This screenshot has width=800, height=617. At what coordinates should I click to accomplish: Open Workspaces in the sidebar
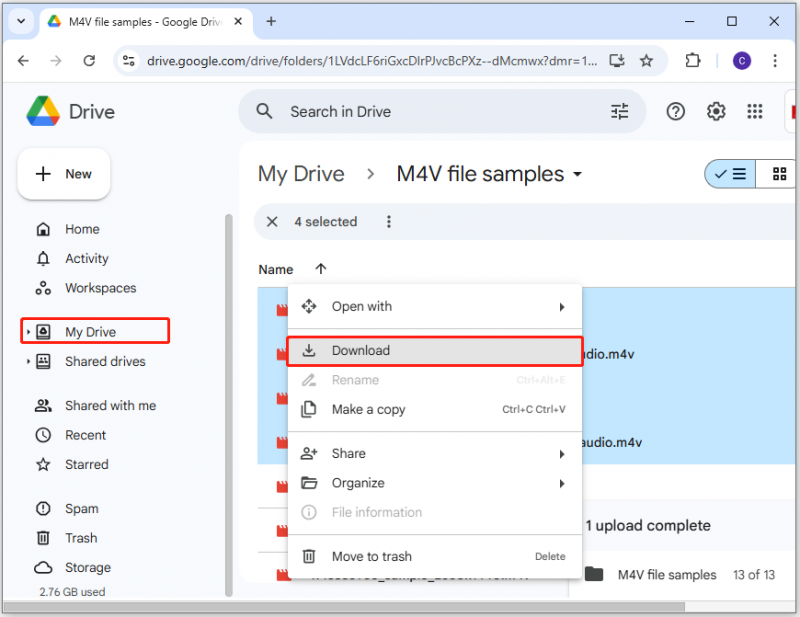[x=100, y=288]
